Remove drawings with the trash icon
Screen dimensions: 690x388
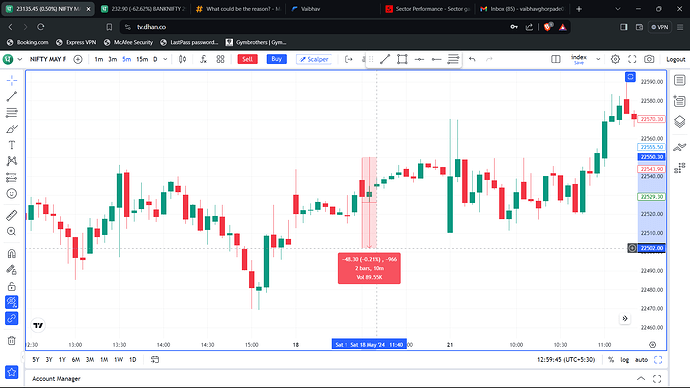pos(12,340)
